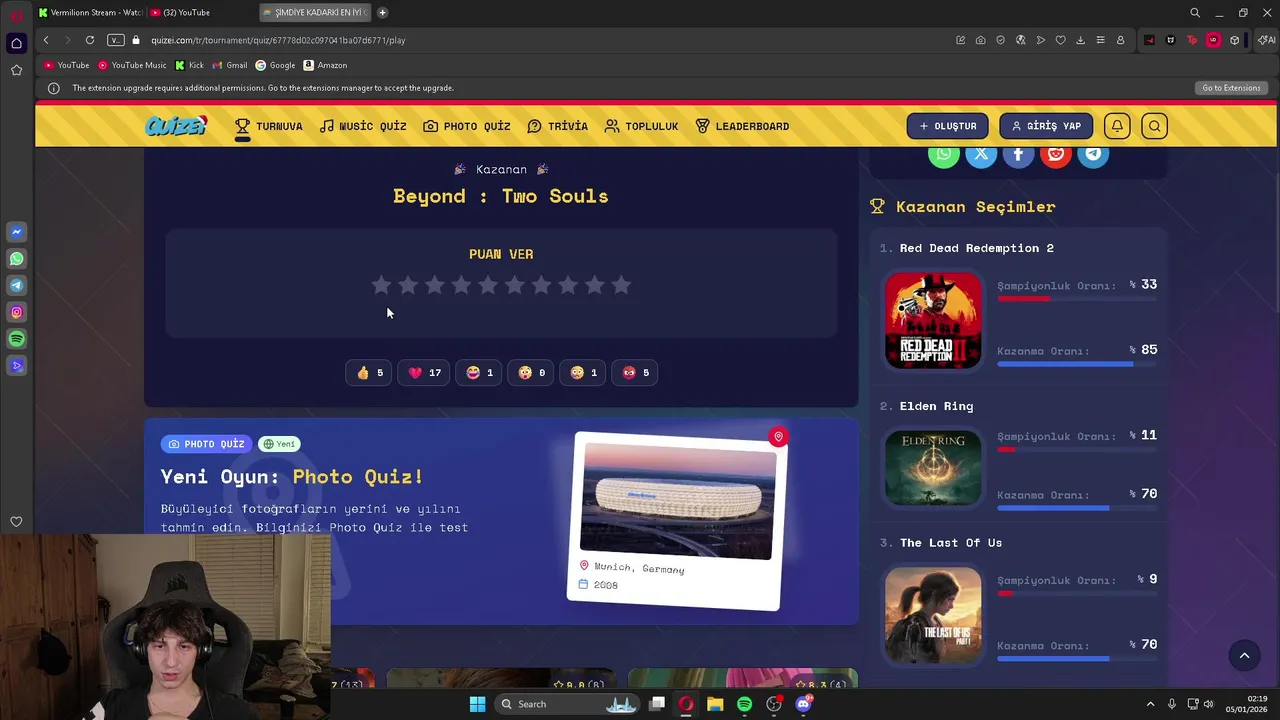Switch to Vermilionn Stream tab
The height and width of the screenshot is (720, 1280).
click(x=90, y=12)
